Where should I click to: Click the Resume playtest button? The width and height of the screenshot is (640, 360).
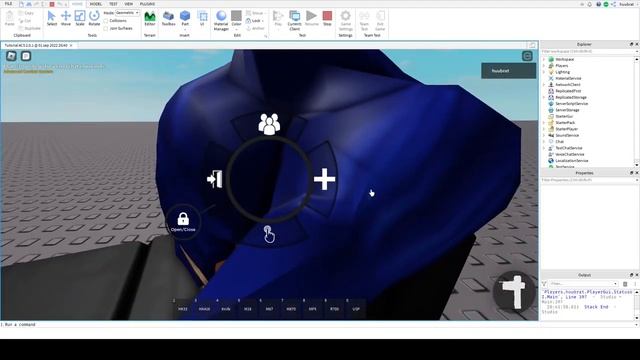click(x=311, y=18)
